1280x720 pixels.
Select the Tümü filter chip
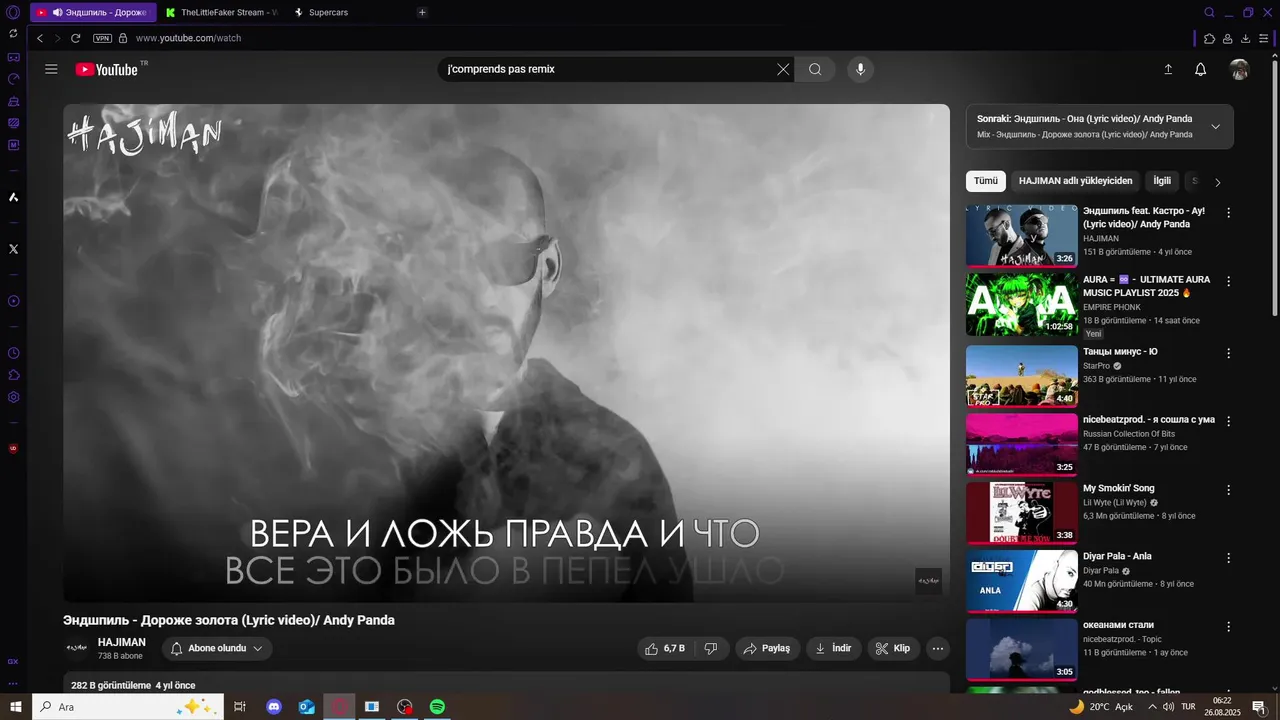pyautogui.click(x=986, y=181)
